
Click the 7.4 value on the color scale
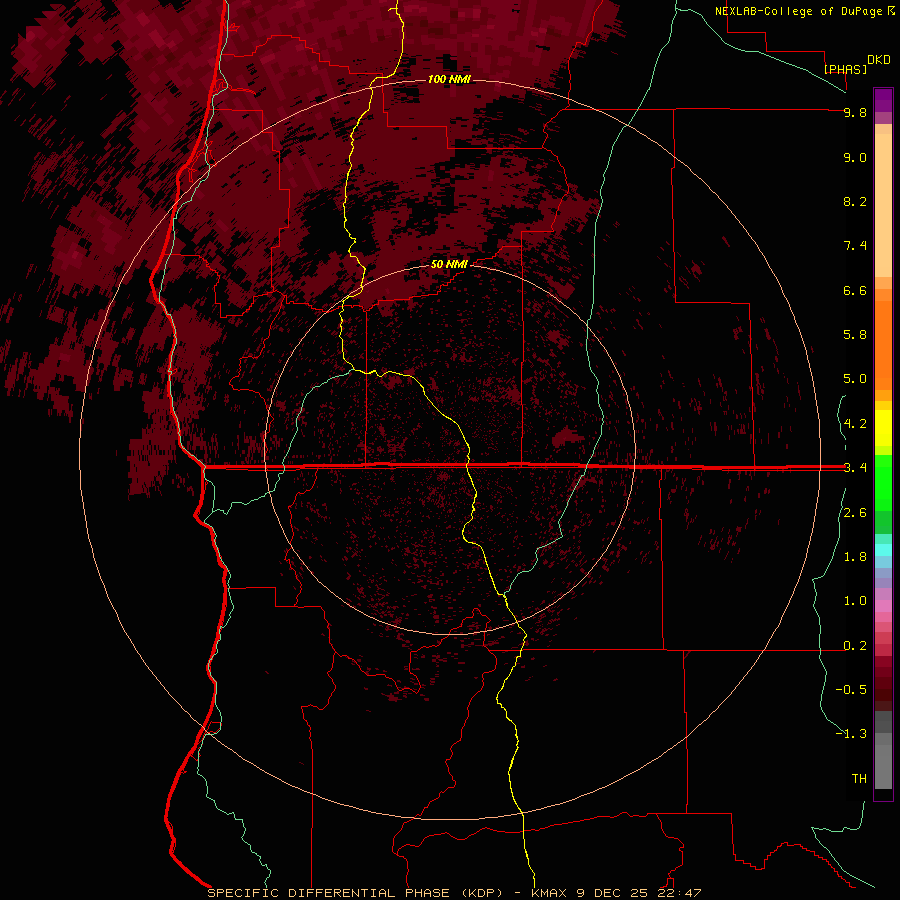[855, 246]
